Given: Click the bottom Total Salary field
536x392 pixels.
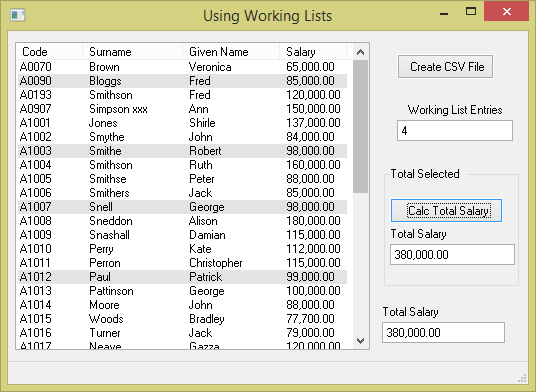Looking at the screenshot, I should [x=443, y=332].
